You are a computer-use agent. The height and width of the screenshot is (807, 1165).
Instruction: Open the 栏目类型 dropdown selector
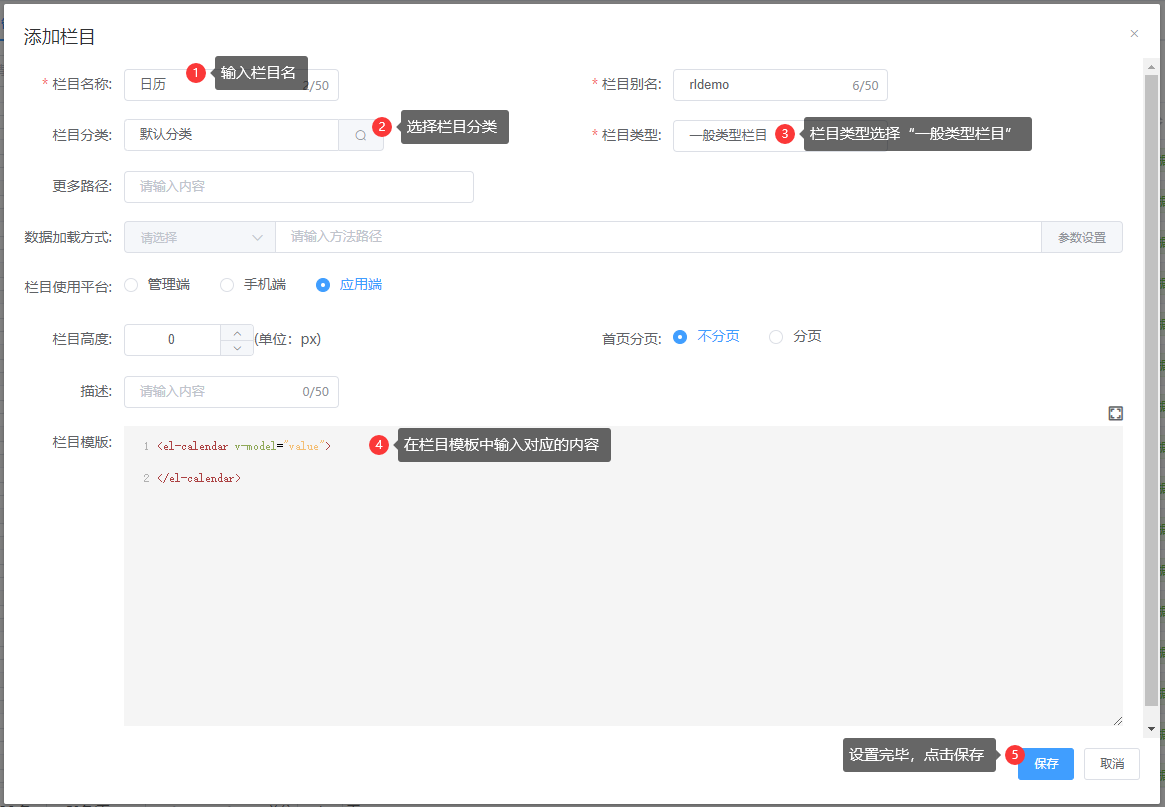728,136
